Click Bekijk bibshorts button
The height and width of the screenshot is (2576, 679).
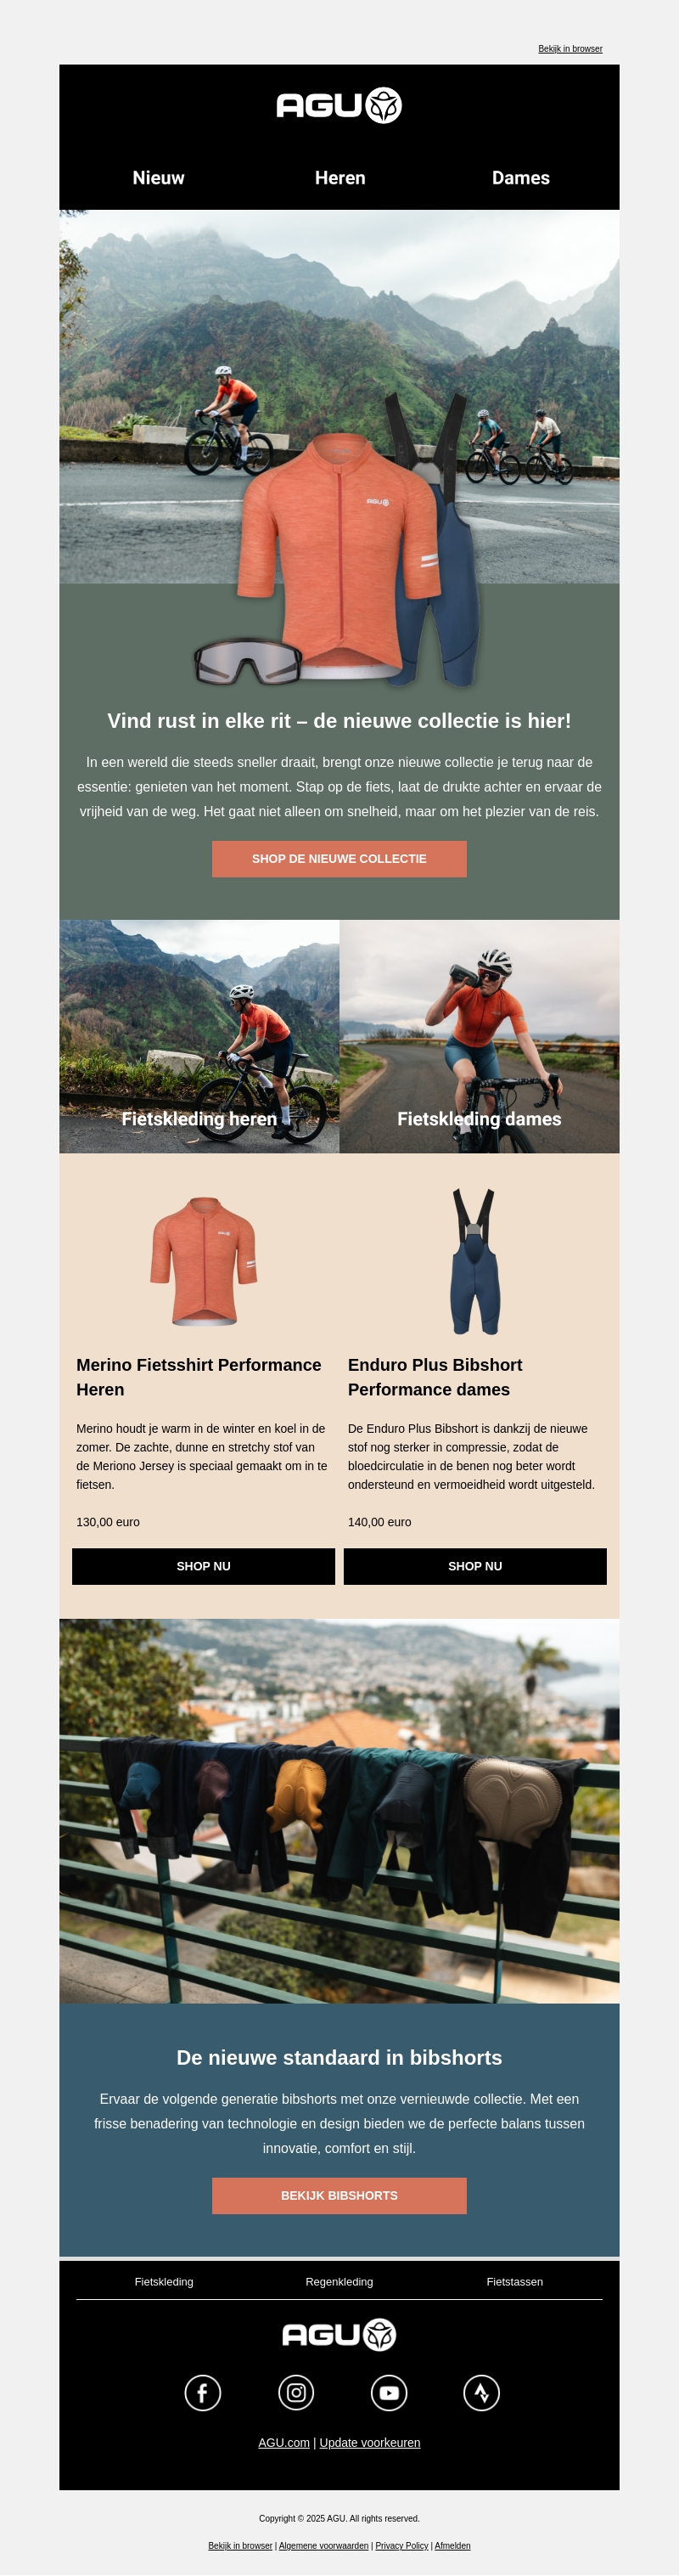coord(339,2196)
